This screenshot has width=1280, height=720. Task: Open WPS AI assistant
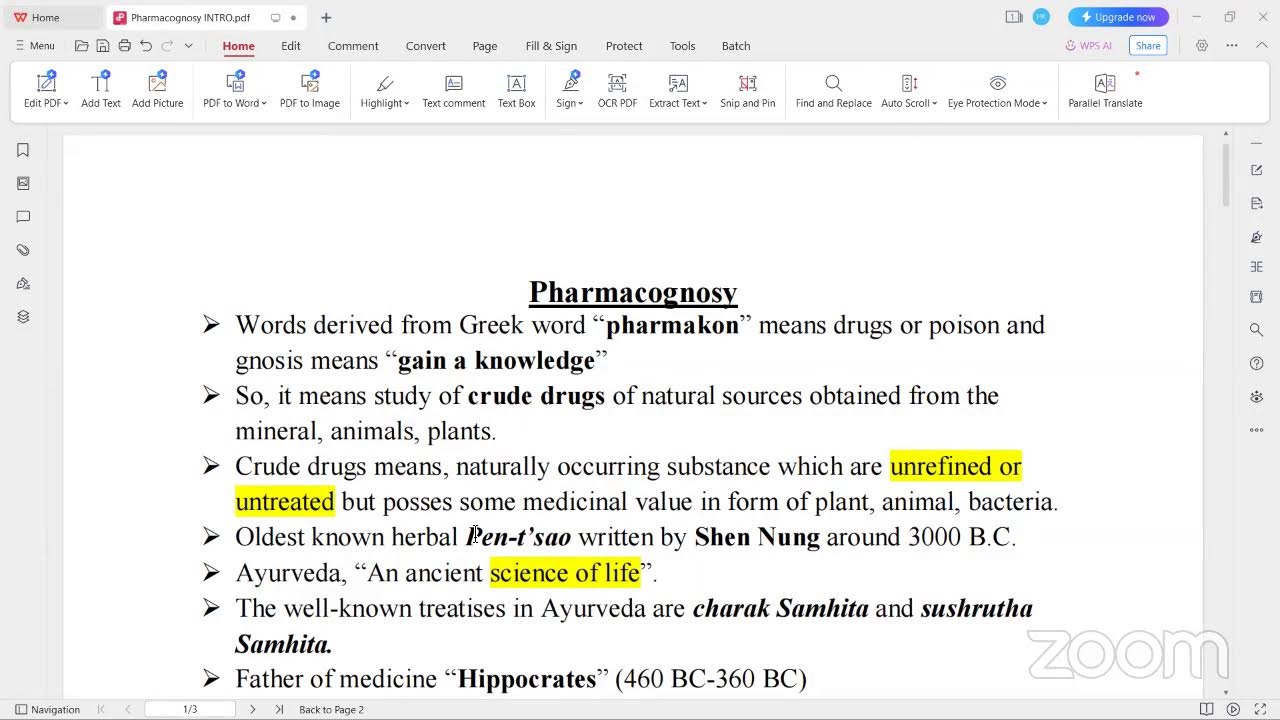tap(1088, 46)
